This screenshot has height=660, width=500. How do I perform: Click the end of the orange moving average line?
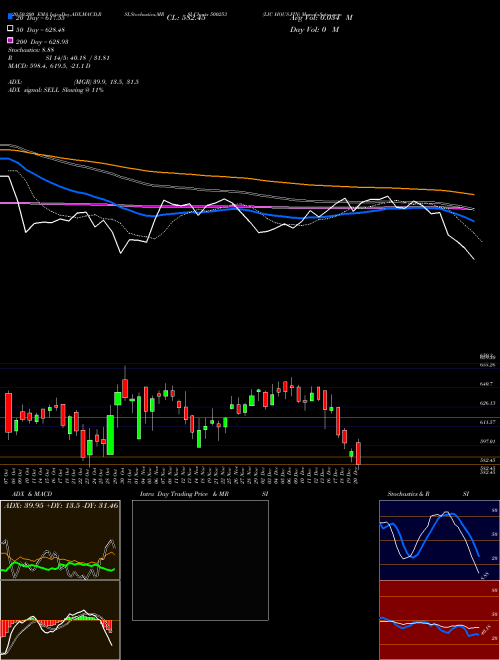point(474,194)
